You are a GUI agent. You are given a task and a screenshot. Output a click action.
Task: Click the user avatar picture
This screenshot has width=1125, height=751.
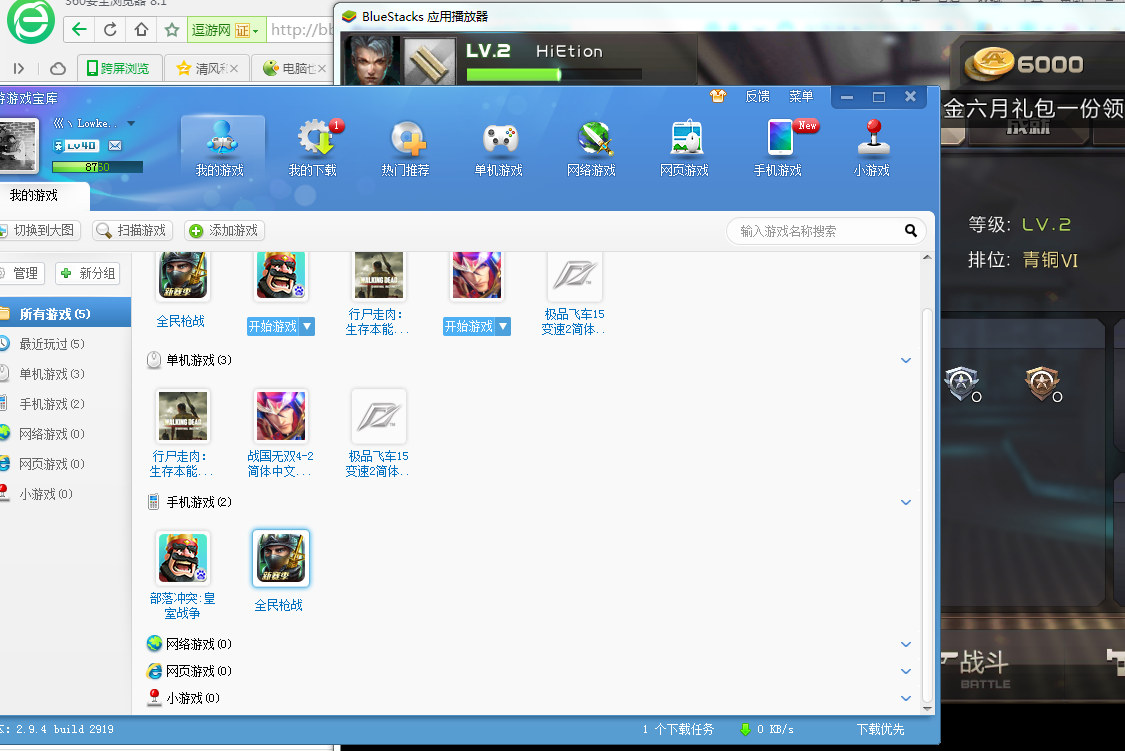[x=18, y=146]
